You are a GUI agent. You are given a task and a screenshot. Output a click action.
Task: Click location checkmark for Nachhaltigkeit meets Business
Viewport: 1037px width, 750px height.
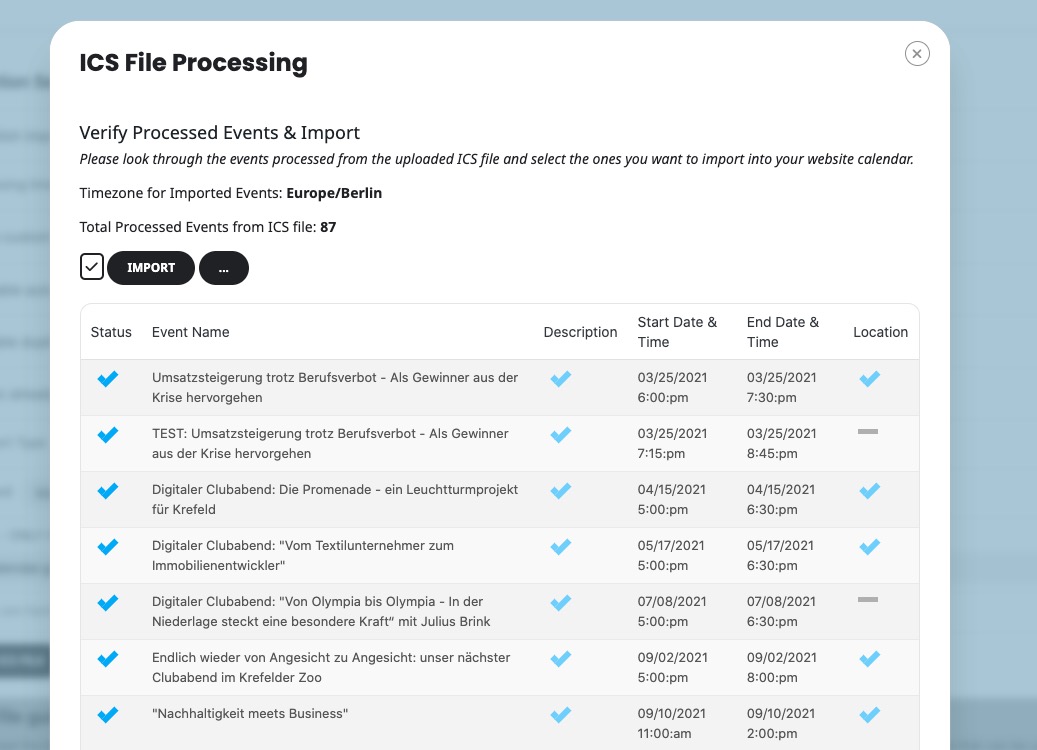tap(870, 714)
